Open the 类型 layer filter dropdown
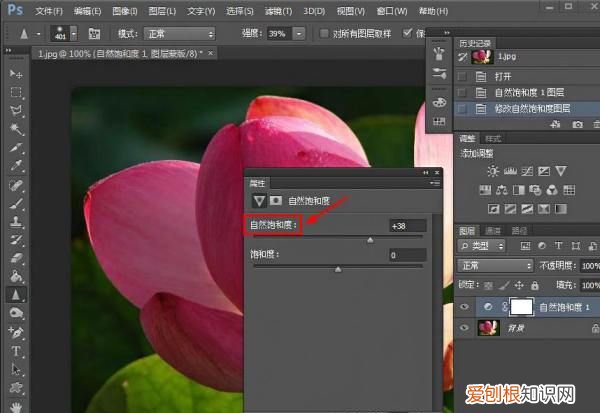Viewport: 600px width, 413px height. pyautogui.click(x=490, y=246)
